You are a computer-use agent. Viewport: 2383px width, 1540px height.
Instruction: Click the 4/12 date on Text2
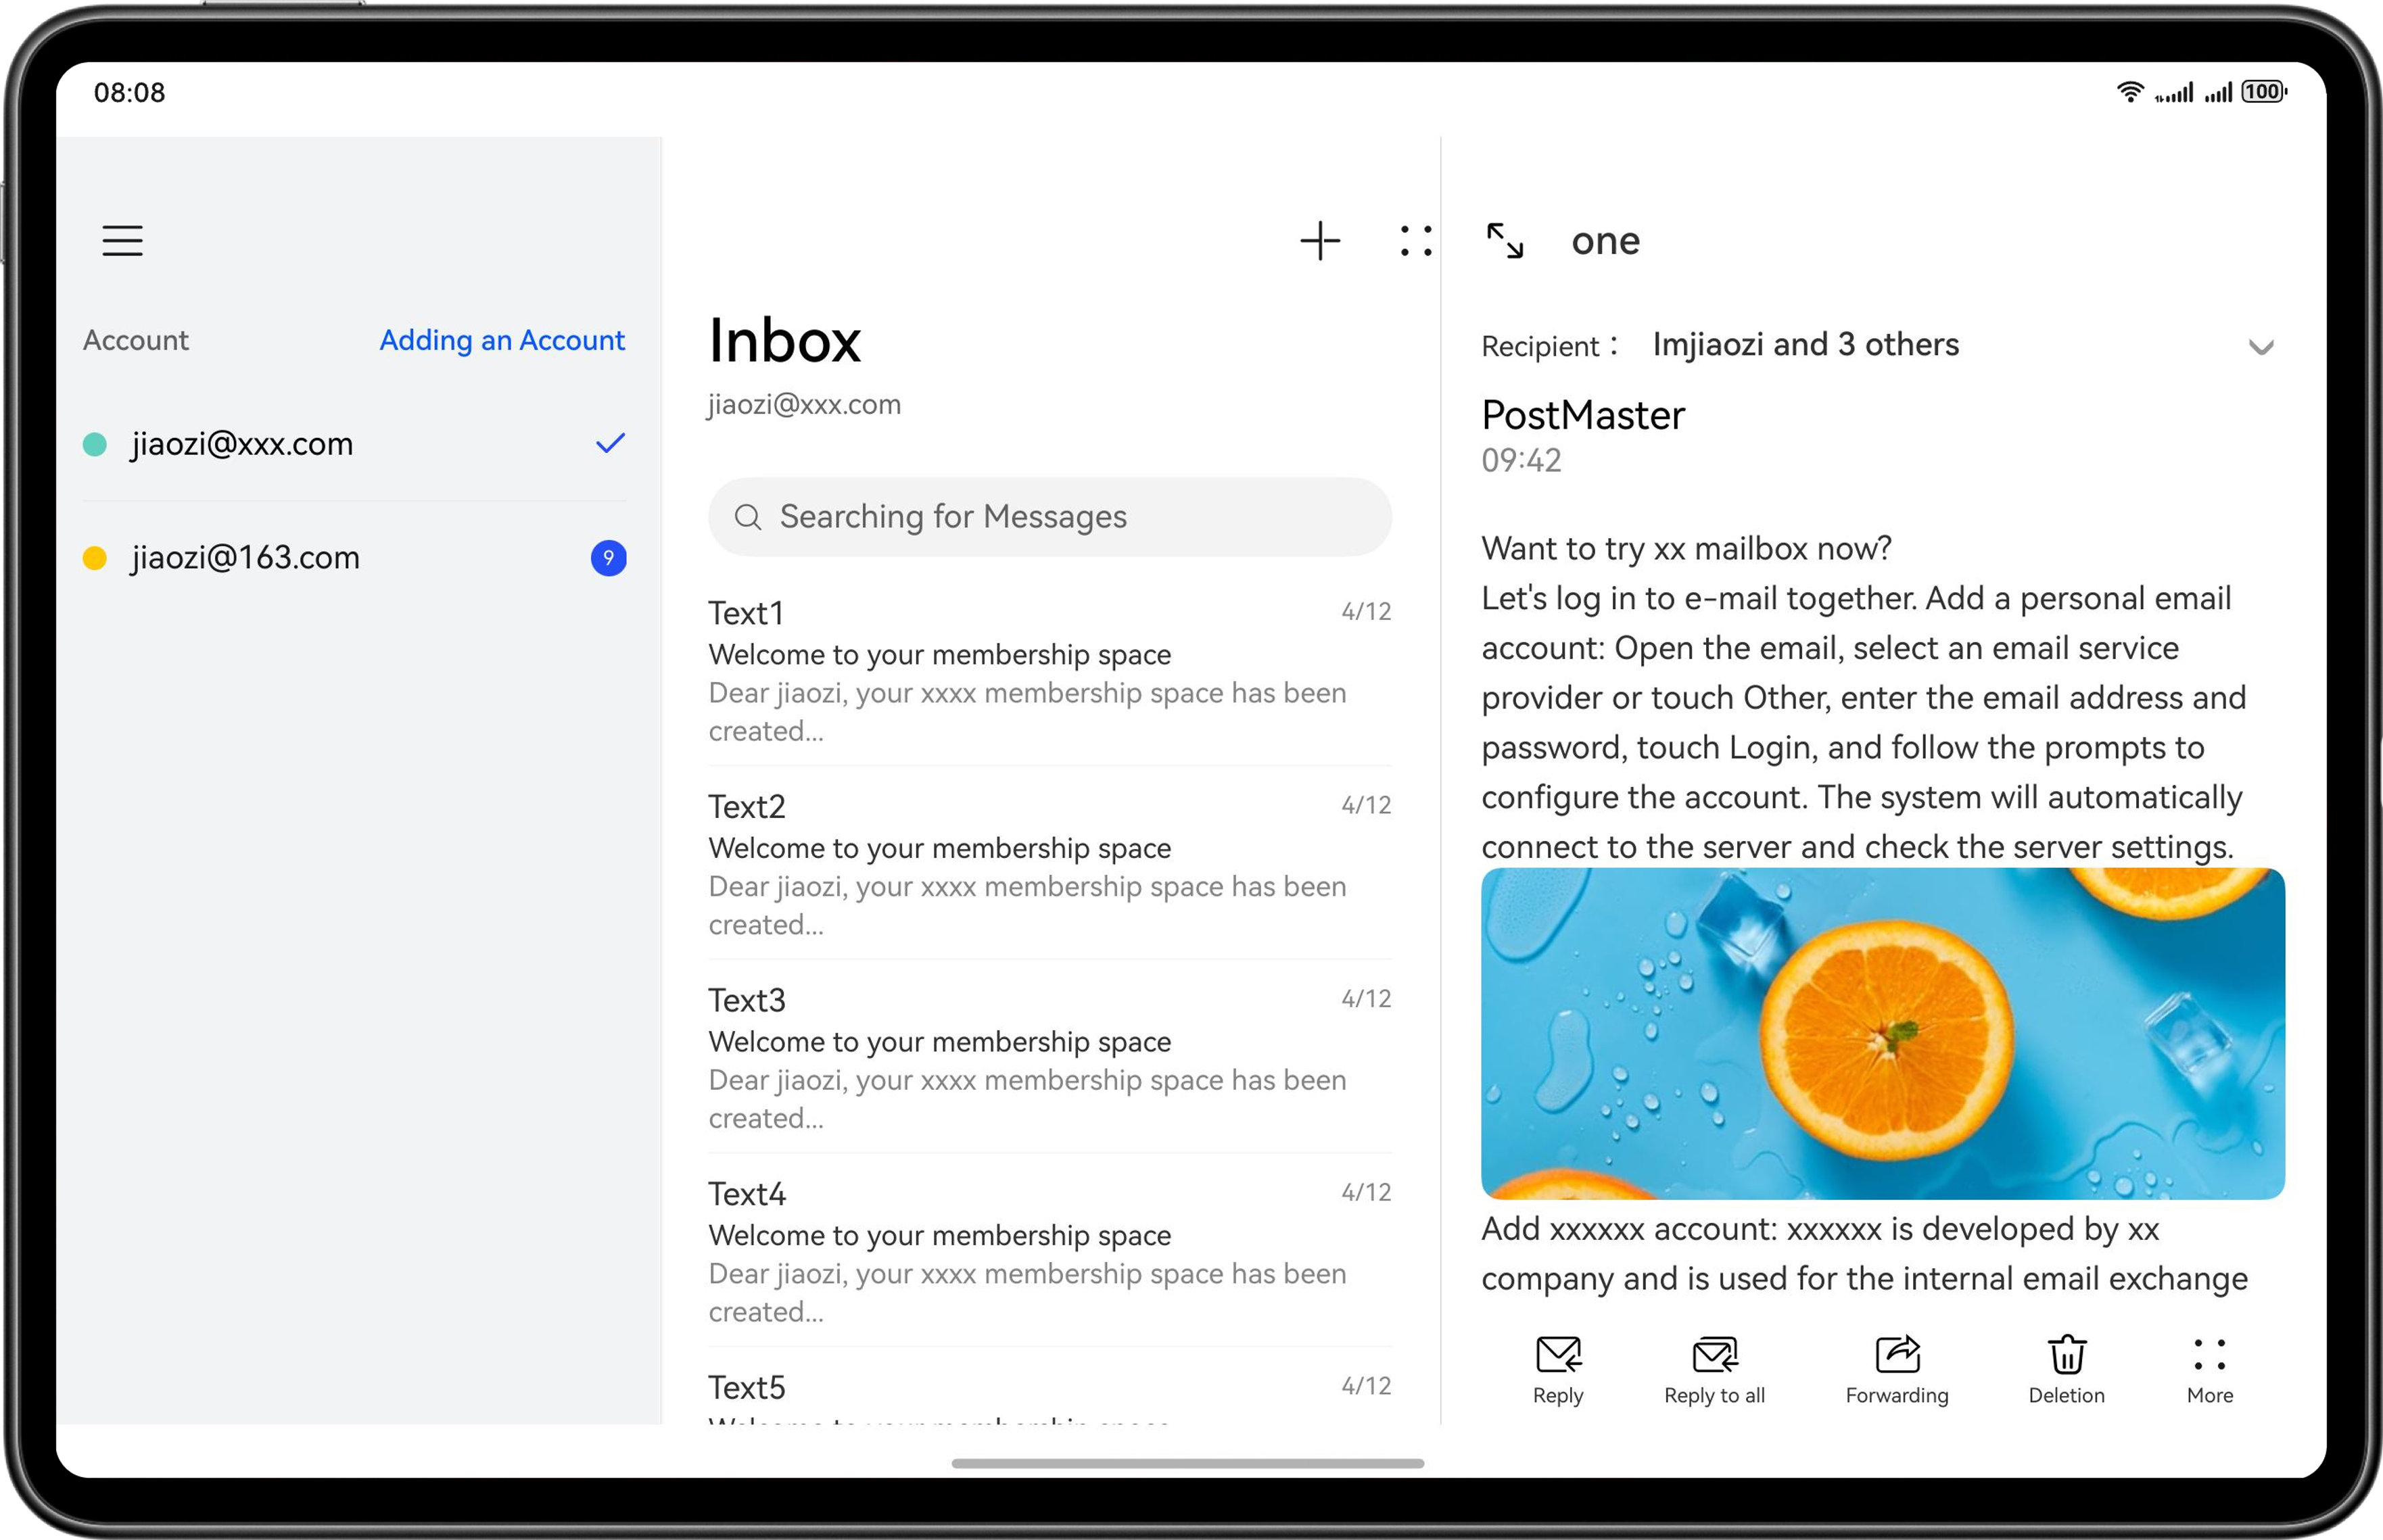point(1366,806)
